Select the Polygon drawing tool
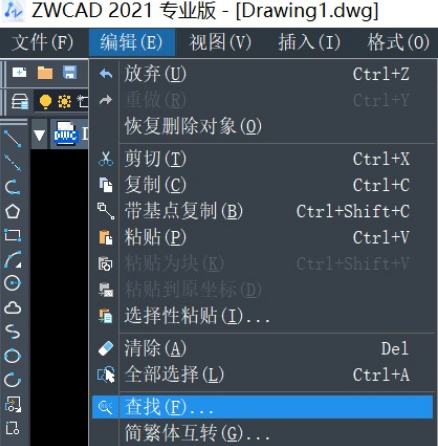438x446 pixels. pos(12,211)
